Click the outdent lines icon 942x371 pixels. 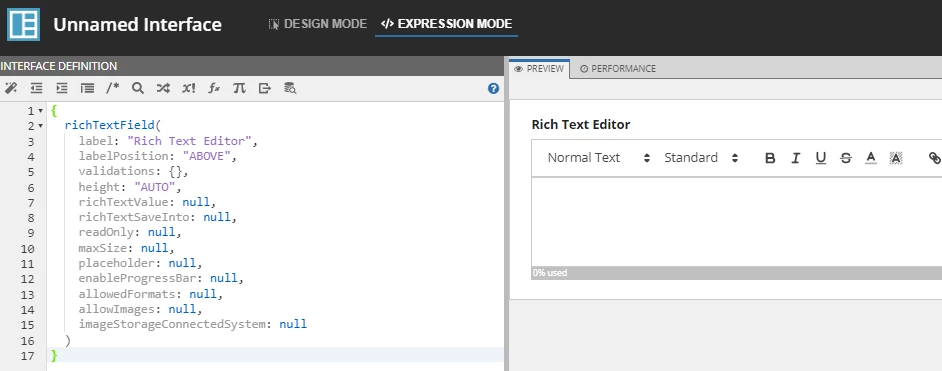[37, 88]
